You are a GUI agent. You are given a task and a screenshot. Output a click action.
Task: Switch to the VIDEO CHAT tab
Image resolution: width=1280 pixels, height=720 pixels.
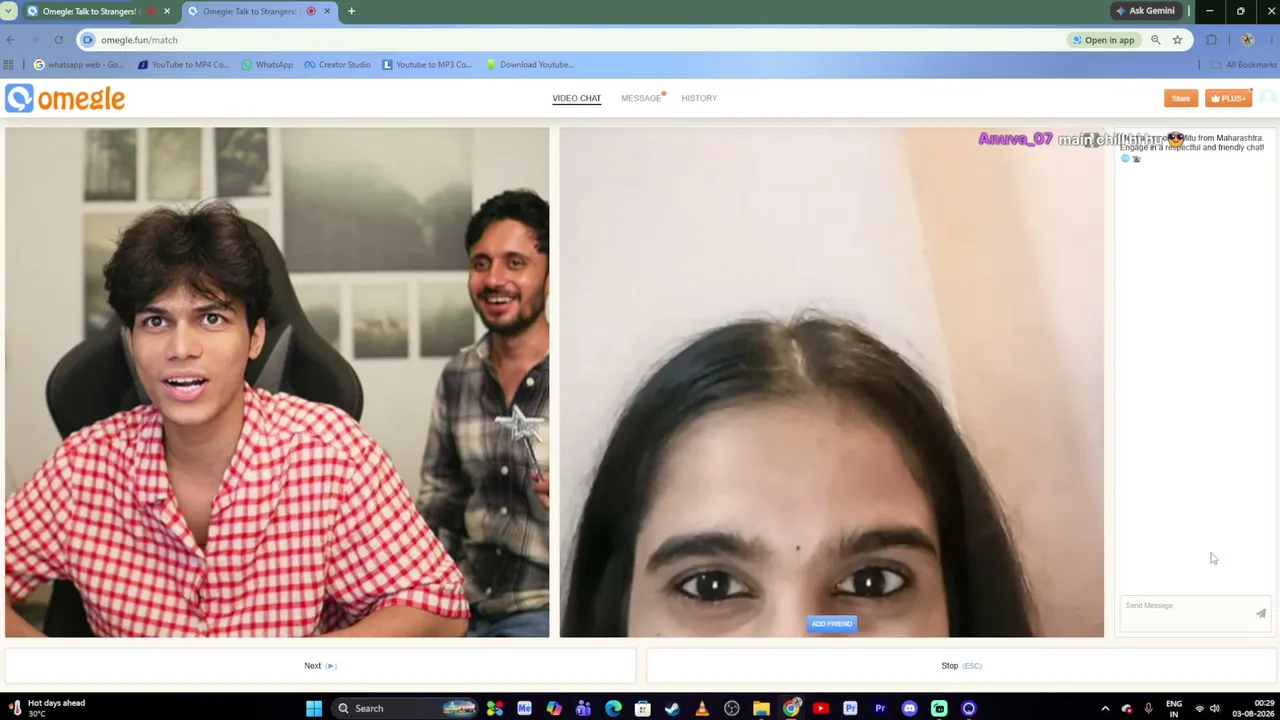pos(576,98)
